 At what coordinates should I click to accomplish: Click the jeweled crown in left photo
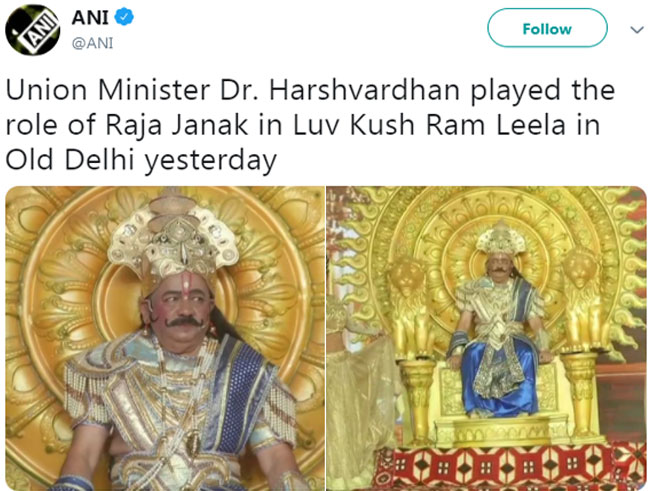pos(173,237)
